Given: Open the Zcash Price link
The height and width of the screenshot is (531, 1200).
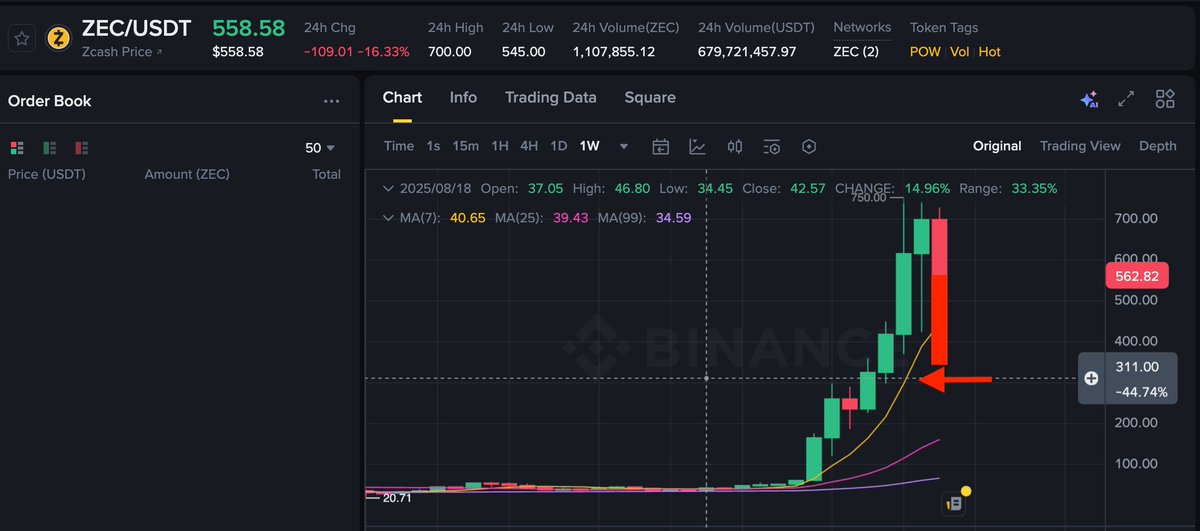Looking at the screenshot, I should (122, 51).
